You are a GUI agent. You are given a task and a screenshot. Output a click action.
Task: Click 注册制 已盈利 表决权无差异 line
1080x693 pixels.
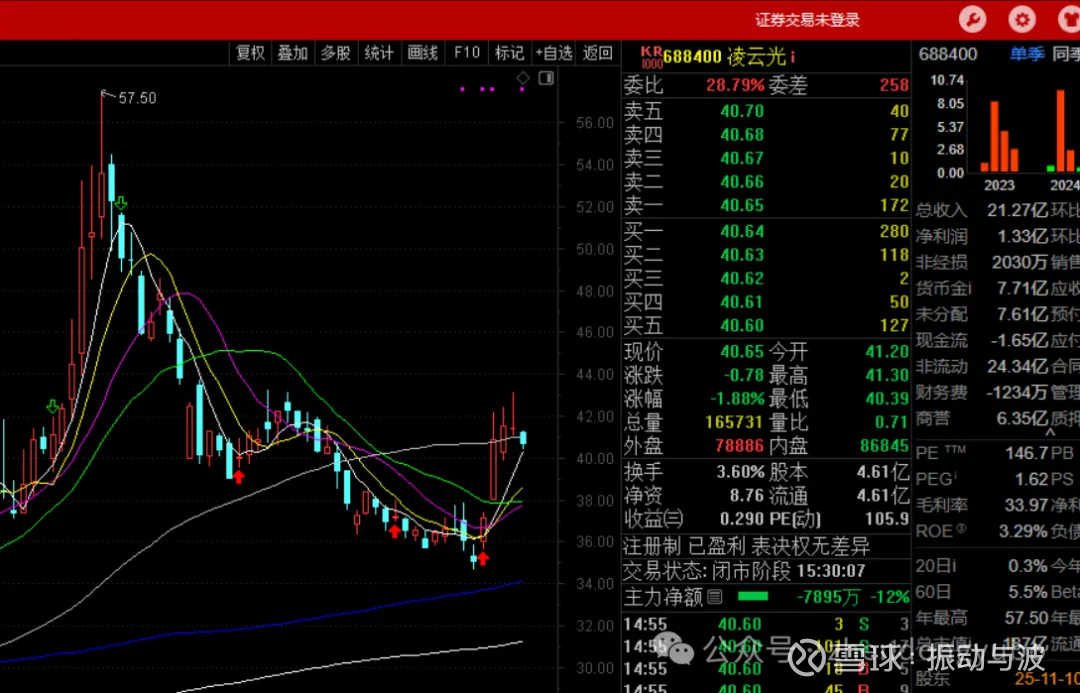point(747,547)
